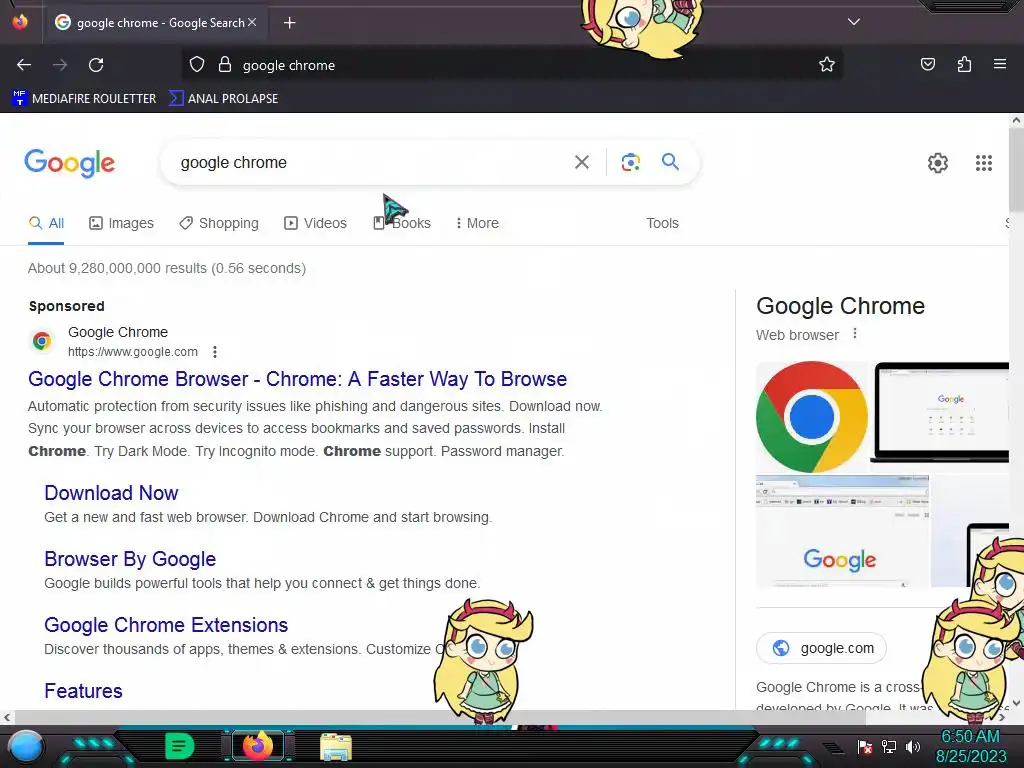Viewport: 1024px width, 768px height.
Task: Open the Start orb menu
Action: click(x=26, y=746)
